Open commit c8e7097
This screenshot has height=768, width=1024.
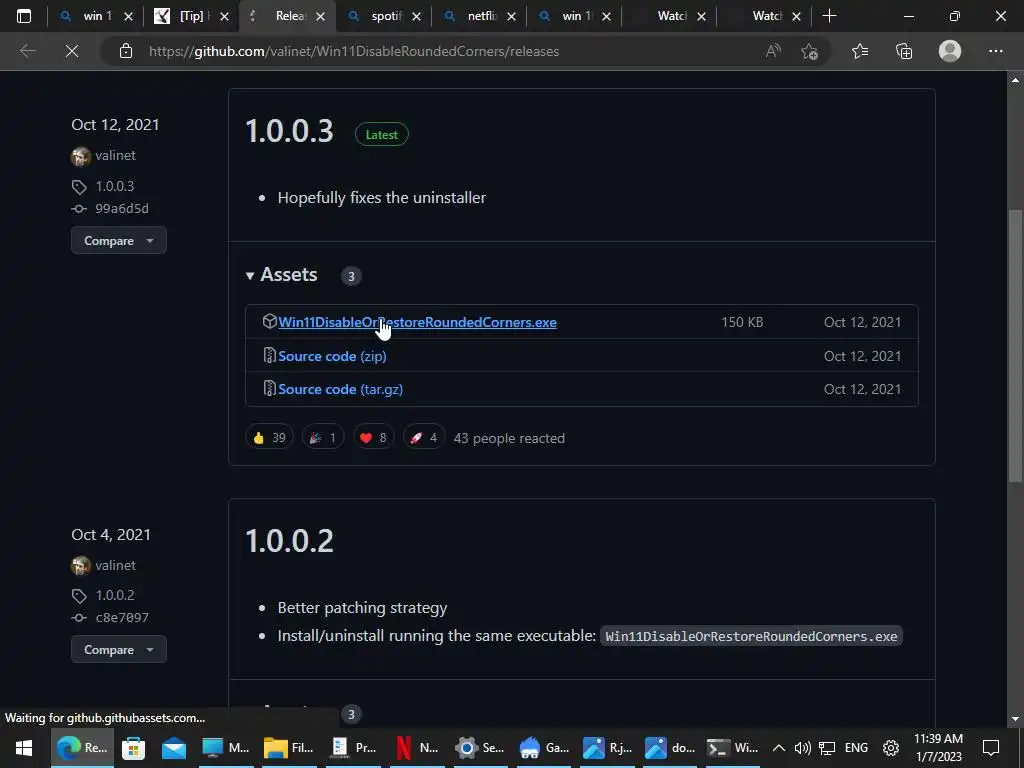click(x=122, y=617)
